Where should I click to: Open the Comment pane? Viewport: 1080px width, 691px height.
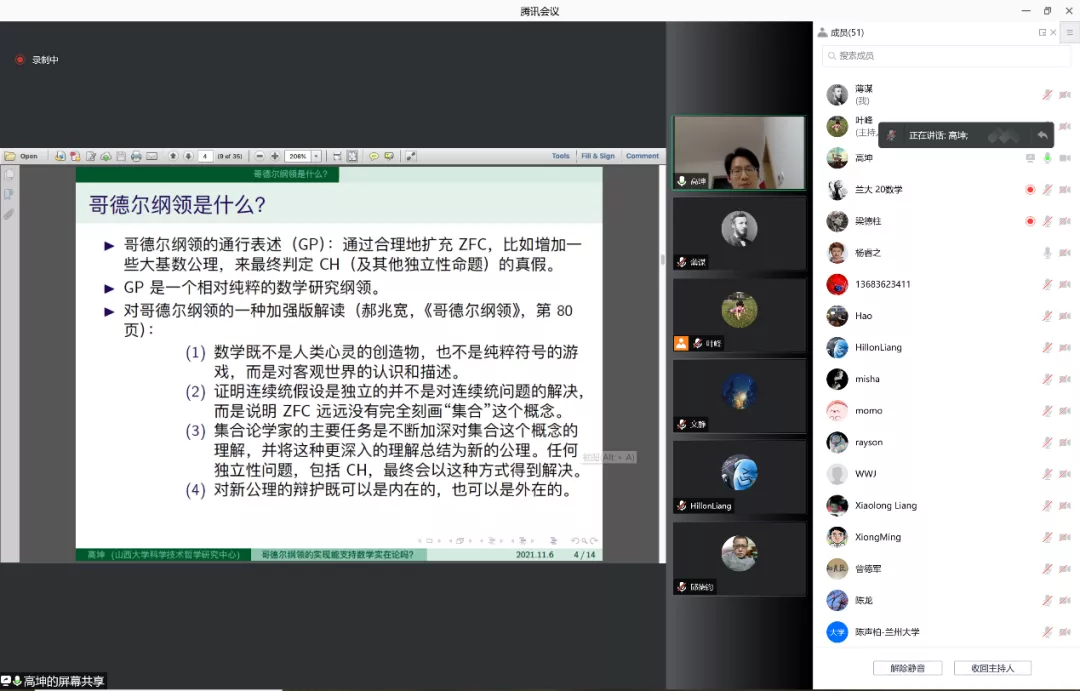pos(642,156)
